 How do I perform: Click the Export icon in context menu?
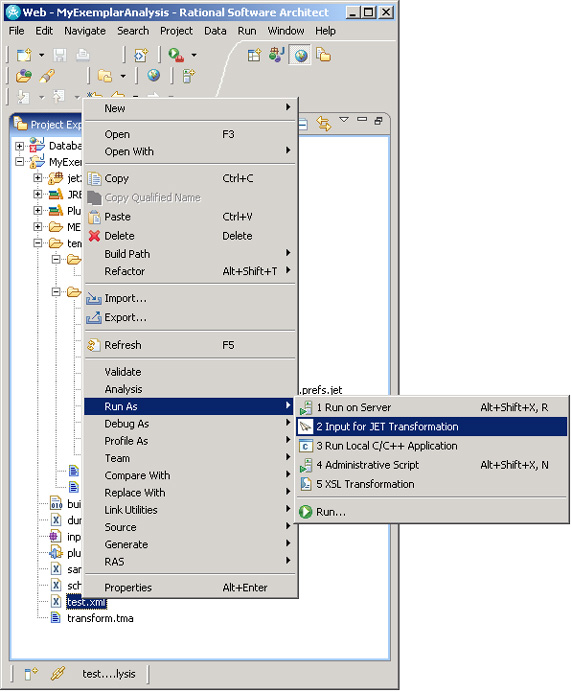94,317
